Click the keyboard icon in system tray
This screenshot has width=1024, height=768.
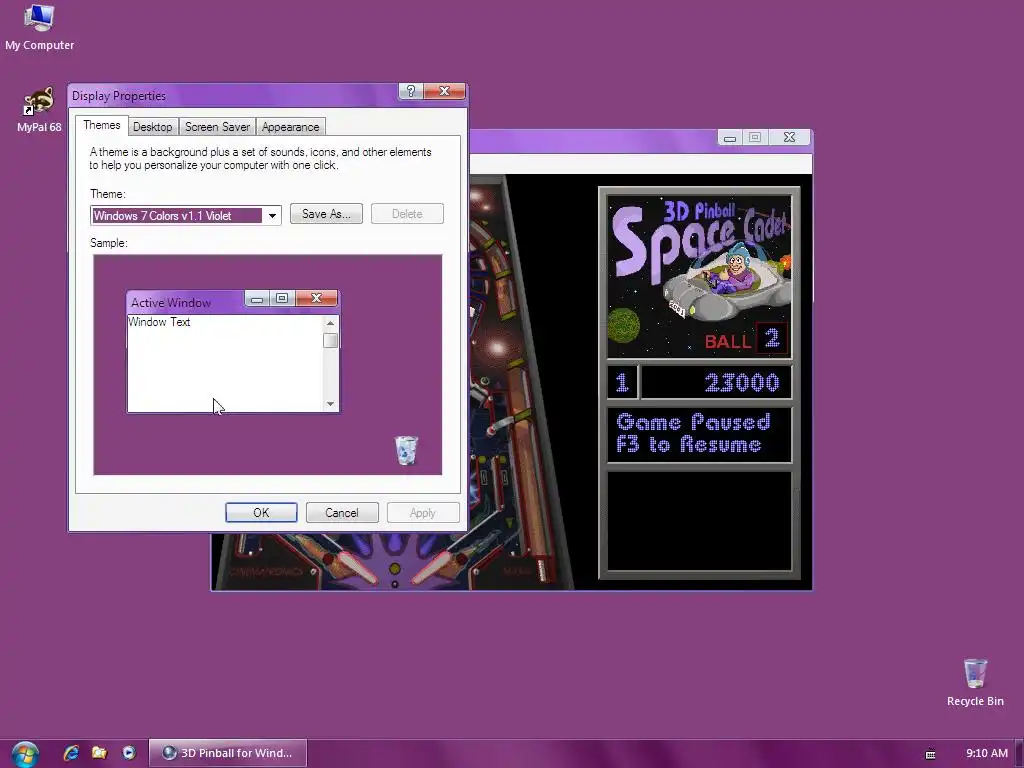coord(931,754)
